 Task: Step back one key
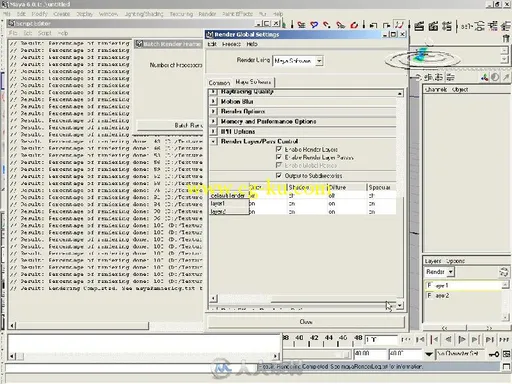coord(434,339)
